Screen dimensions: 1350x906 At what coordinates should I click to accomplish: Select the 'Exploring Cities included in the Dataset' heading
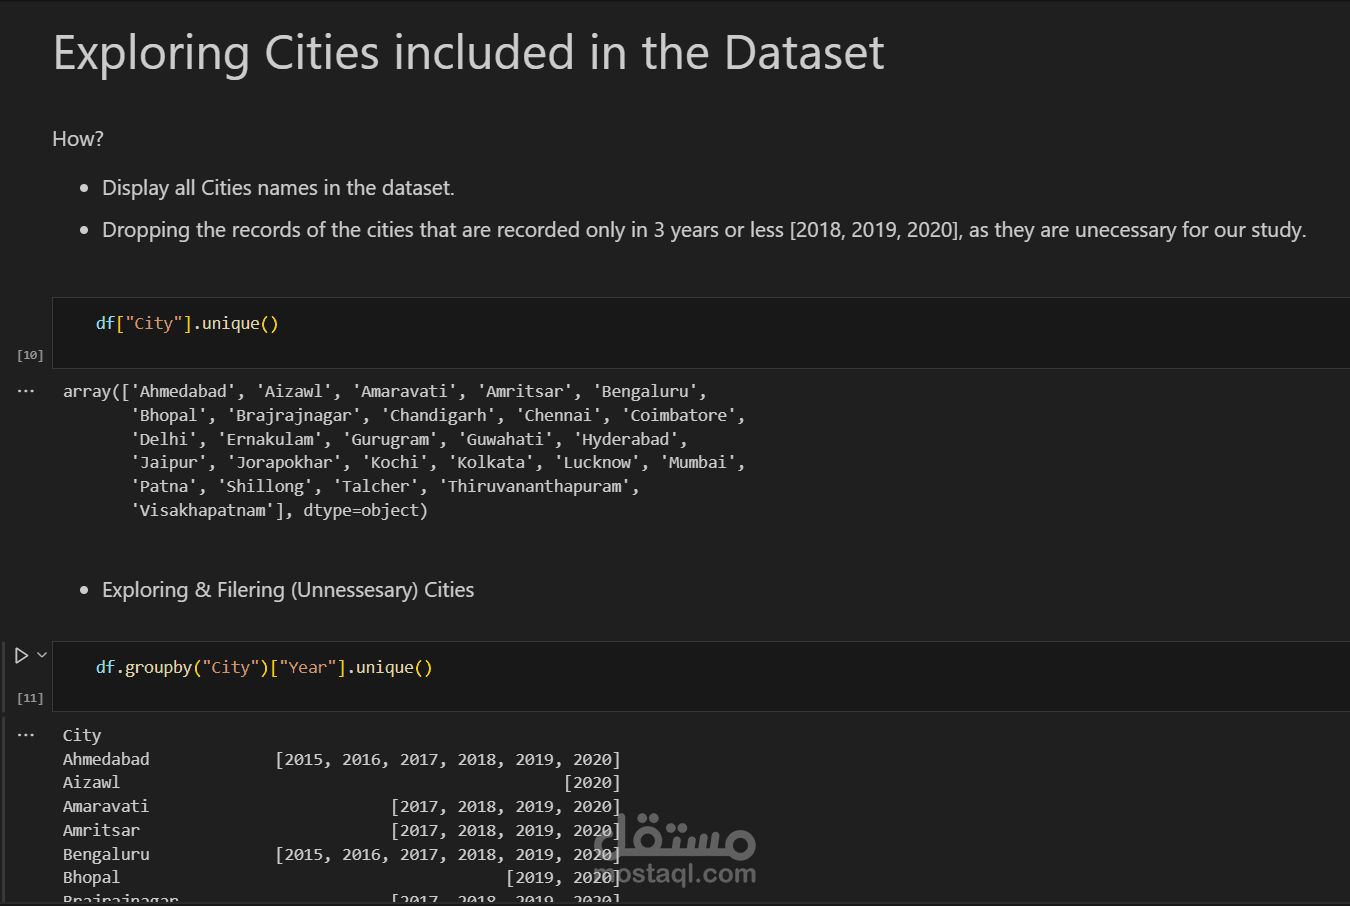(468, 53)
